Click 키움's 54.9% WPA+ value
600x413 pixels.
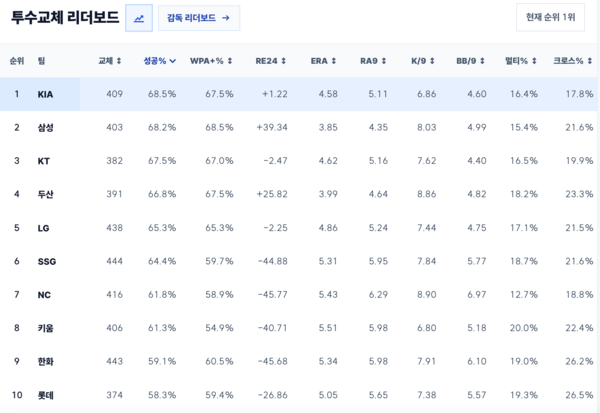(x=219, y=328)
